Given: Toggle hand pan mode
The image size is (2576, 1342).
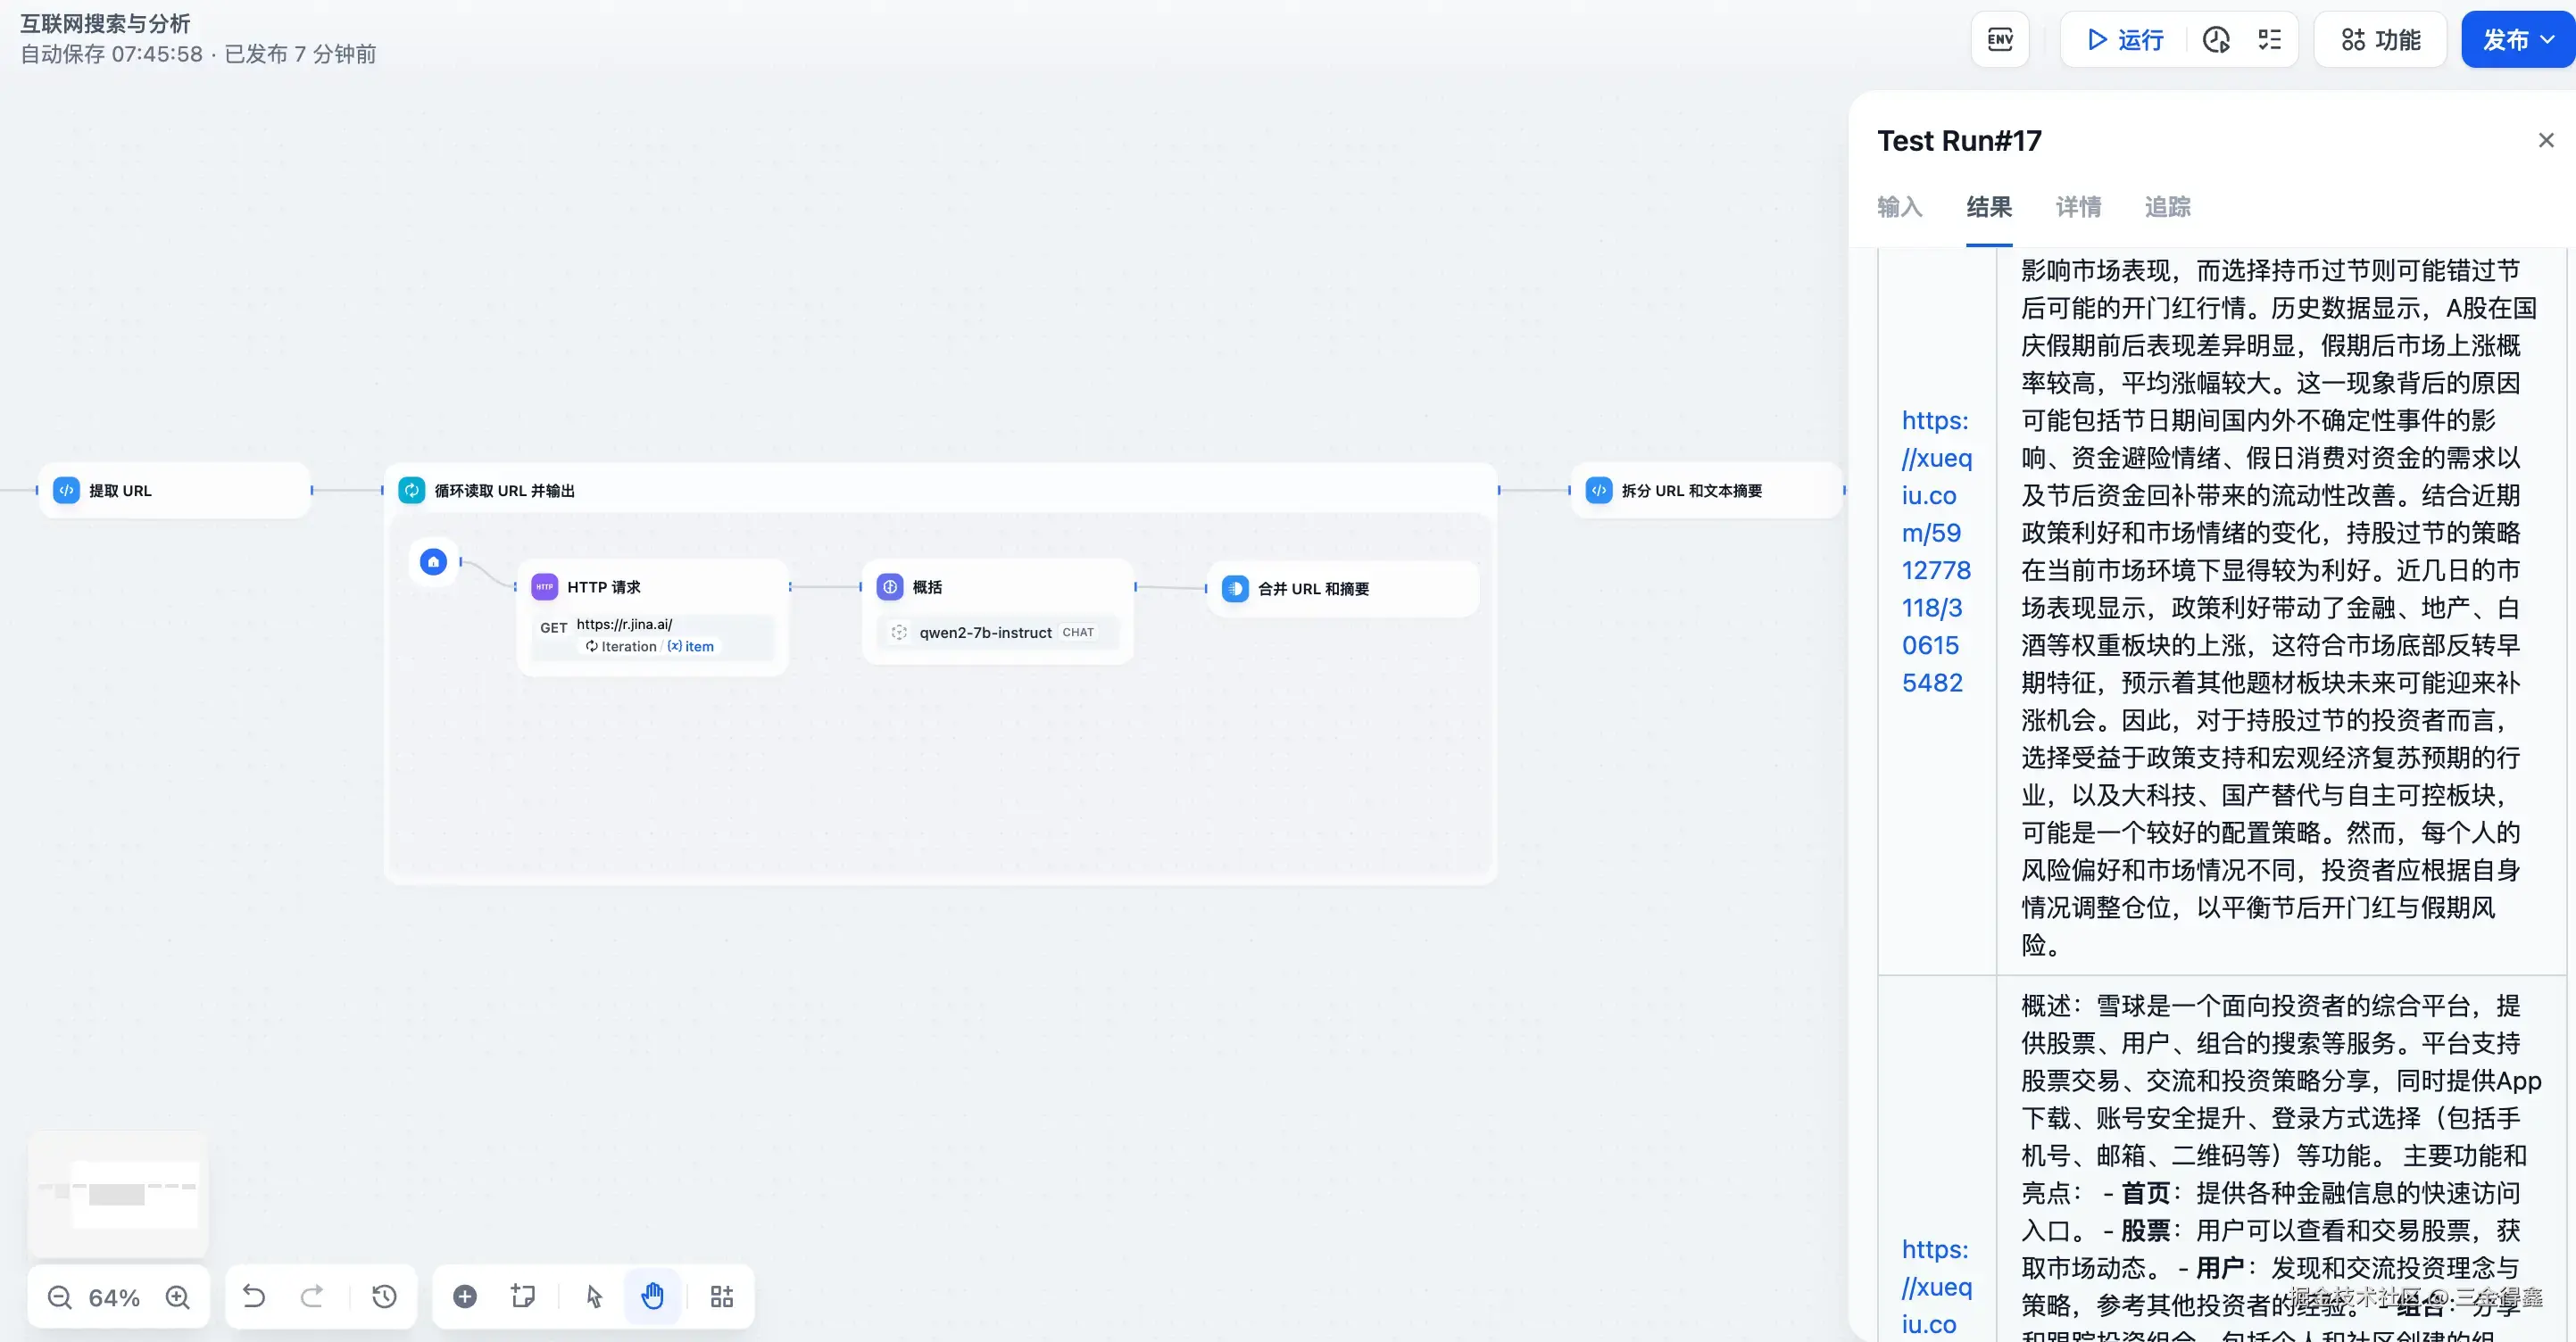Looking at the screenshot, I should (652, 1297).
